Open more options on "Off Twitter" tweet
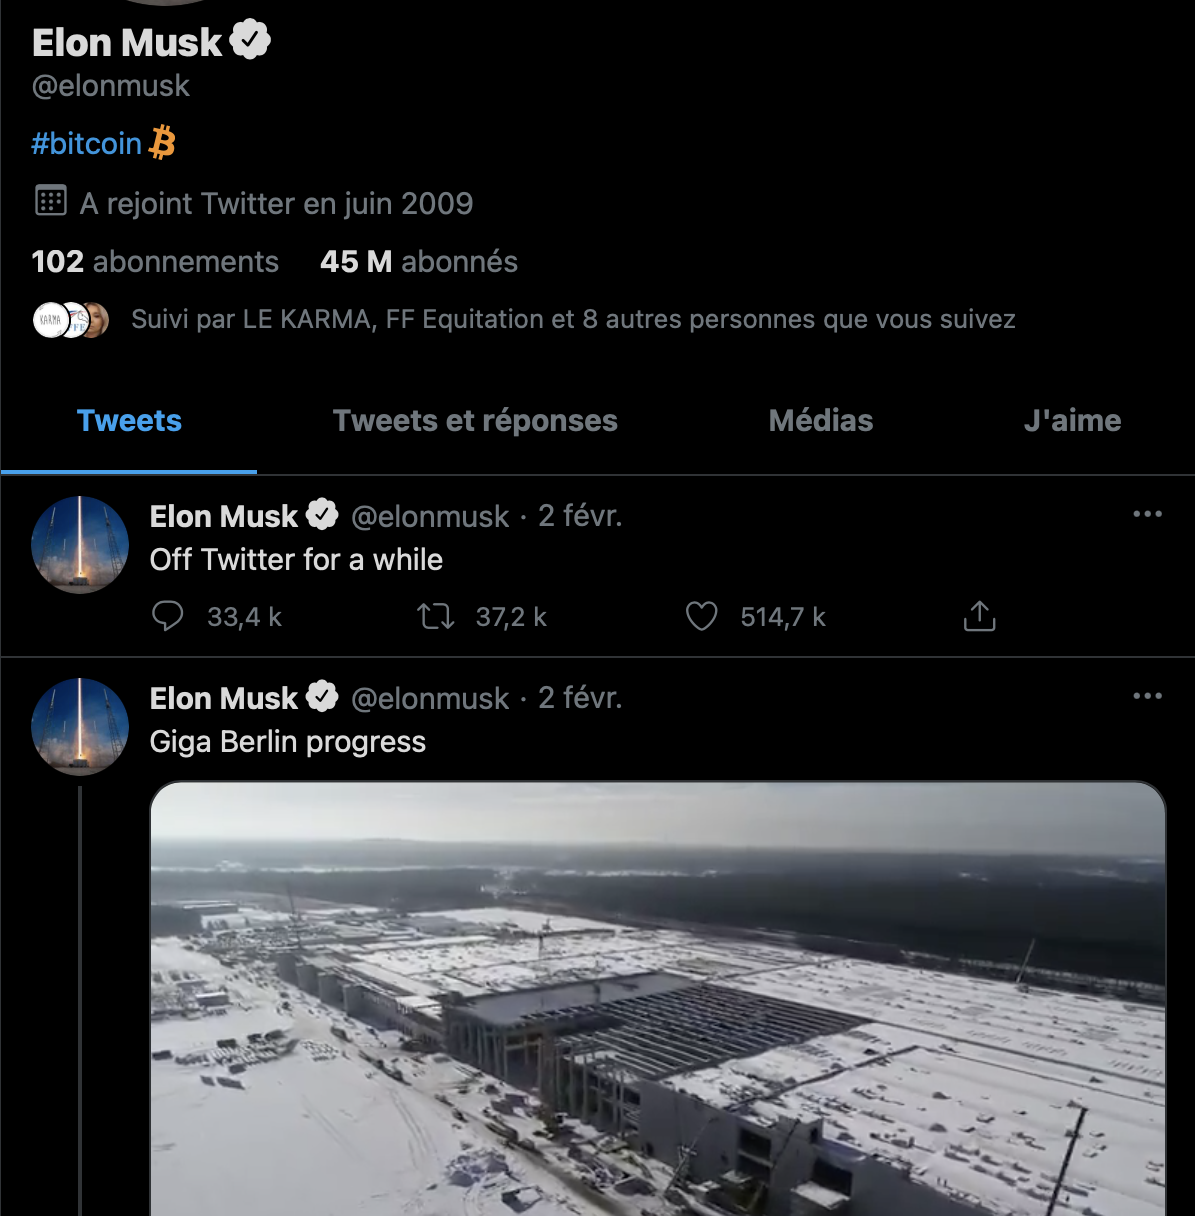This screenshot has height=1216, width=1195. [x=1147, y=514]
